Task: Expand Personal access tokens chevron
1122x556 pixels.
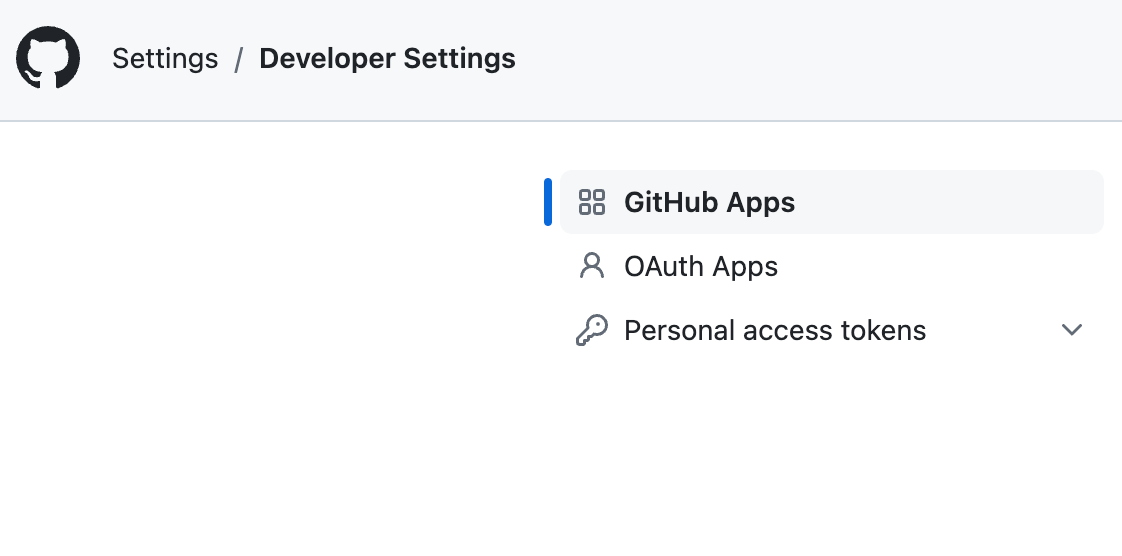Action: coord(1071,330)
